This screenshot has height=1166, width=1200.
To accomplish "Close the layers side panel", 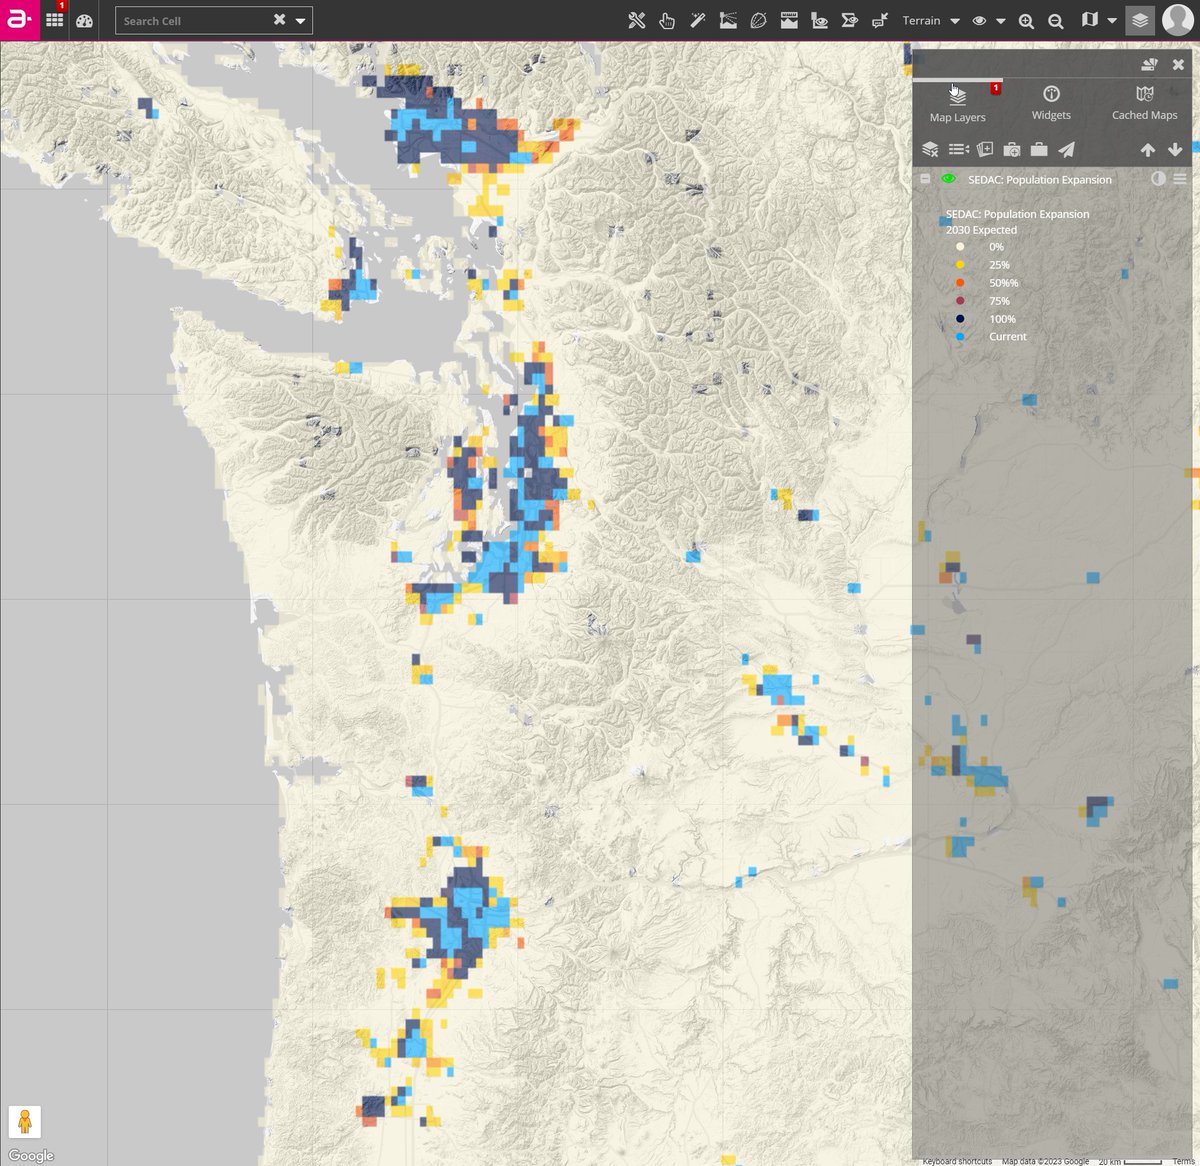I will pyautogui.click(x=1178, y=64).
